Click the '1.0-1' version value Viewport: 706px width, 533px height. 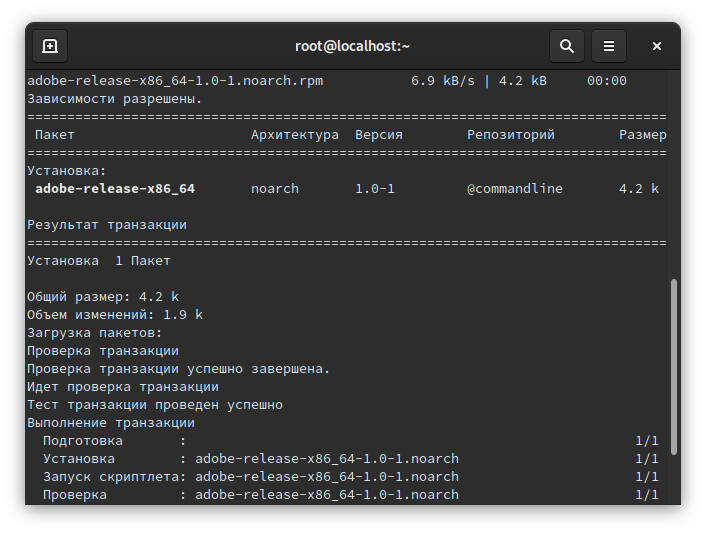(x=375, y=189)
